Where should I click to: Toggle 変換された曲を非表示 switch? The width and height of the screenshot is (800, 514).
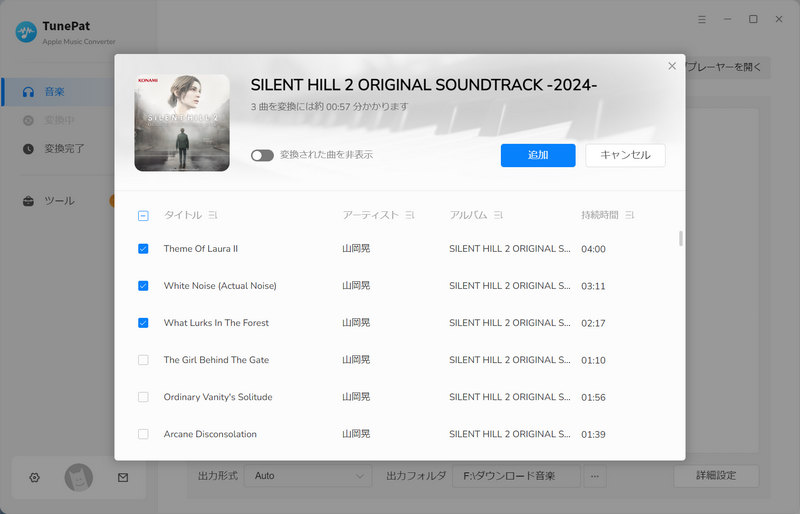coord(262,155)
